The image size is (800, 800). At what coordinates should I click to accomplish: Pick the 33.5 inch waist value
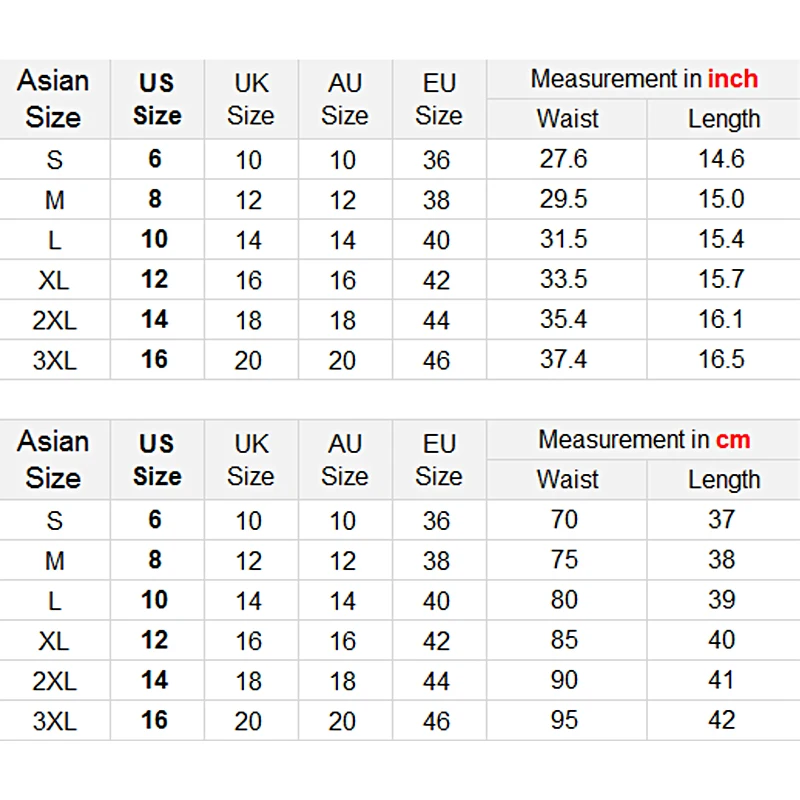pyautogui.click(x=564, y=279)
